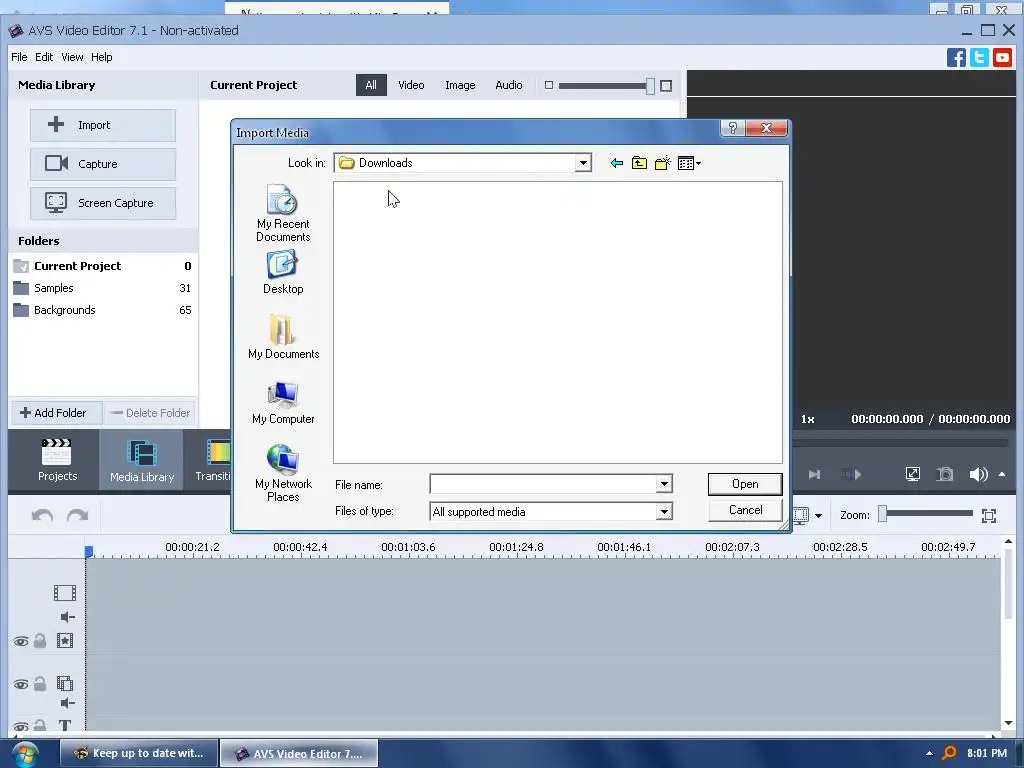1024x768 pixels.
Task: Click the play selection playback button
Action: [x=851, y=474]
